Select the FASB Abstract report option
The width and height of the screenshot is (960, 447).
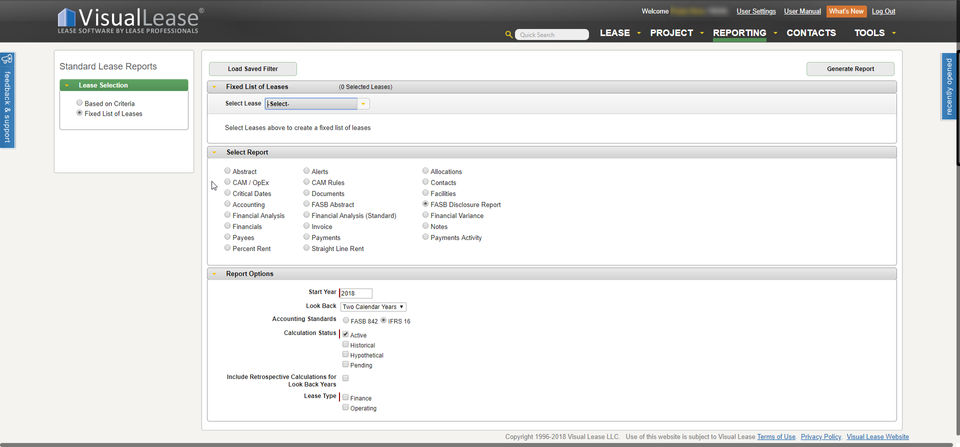click(x=307, y=205)
